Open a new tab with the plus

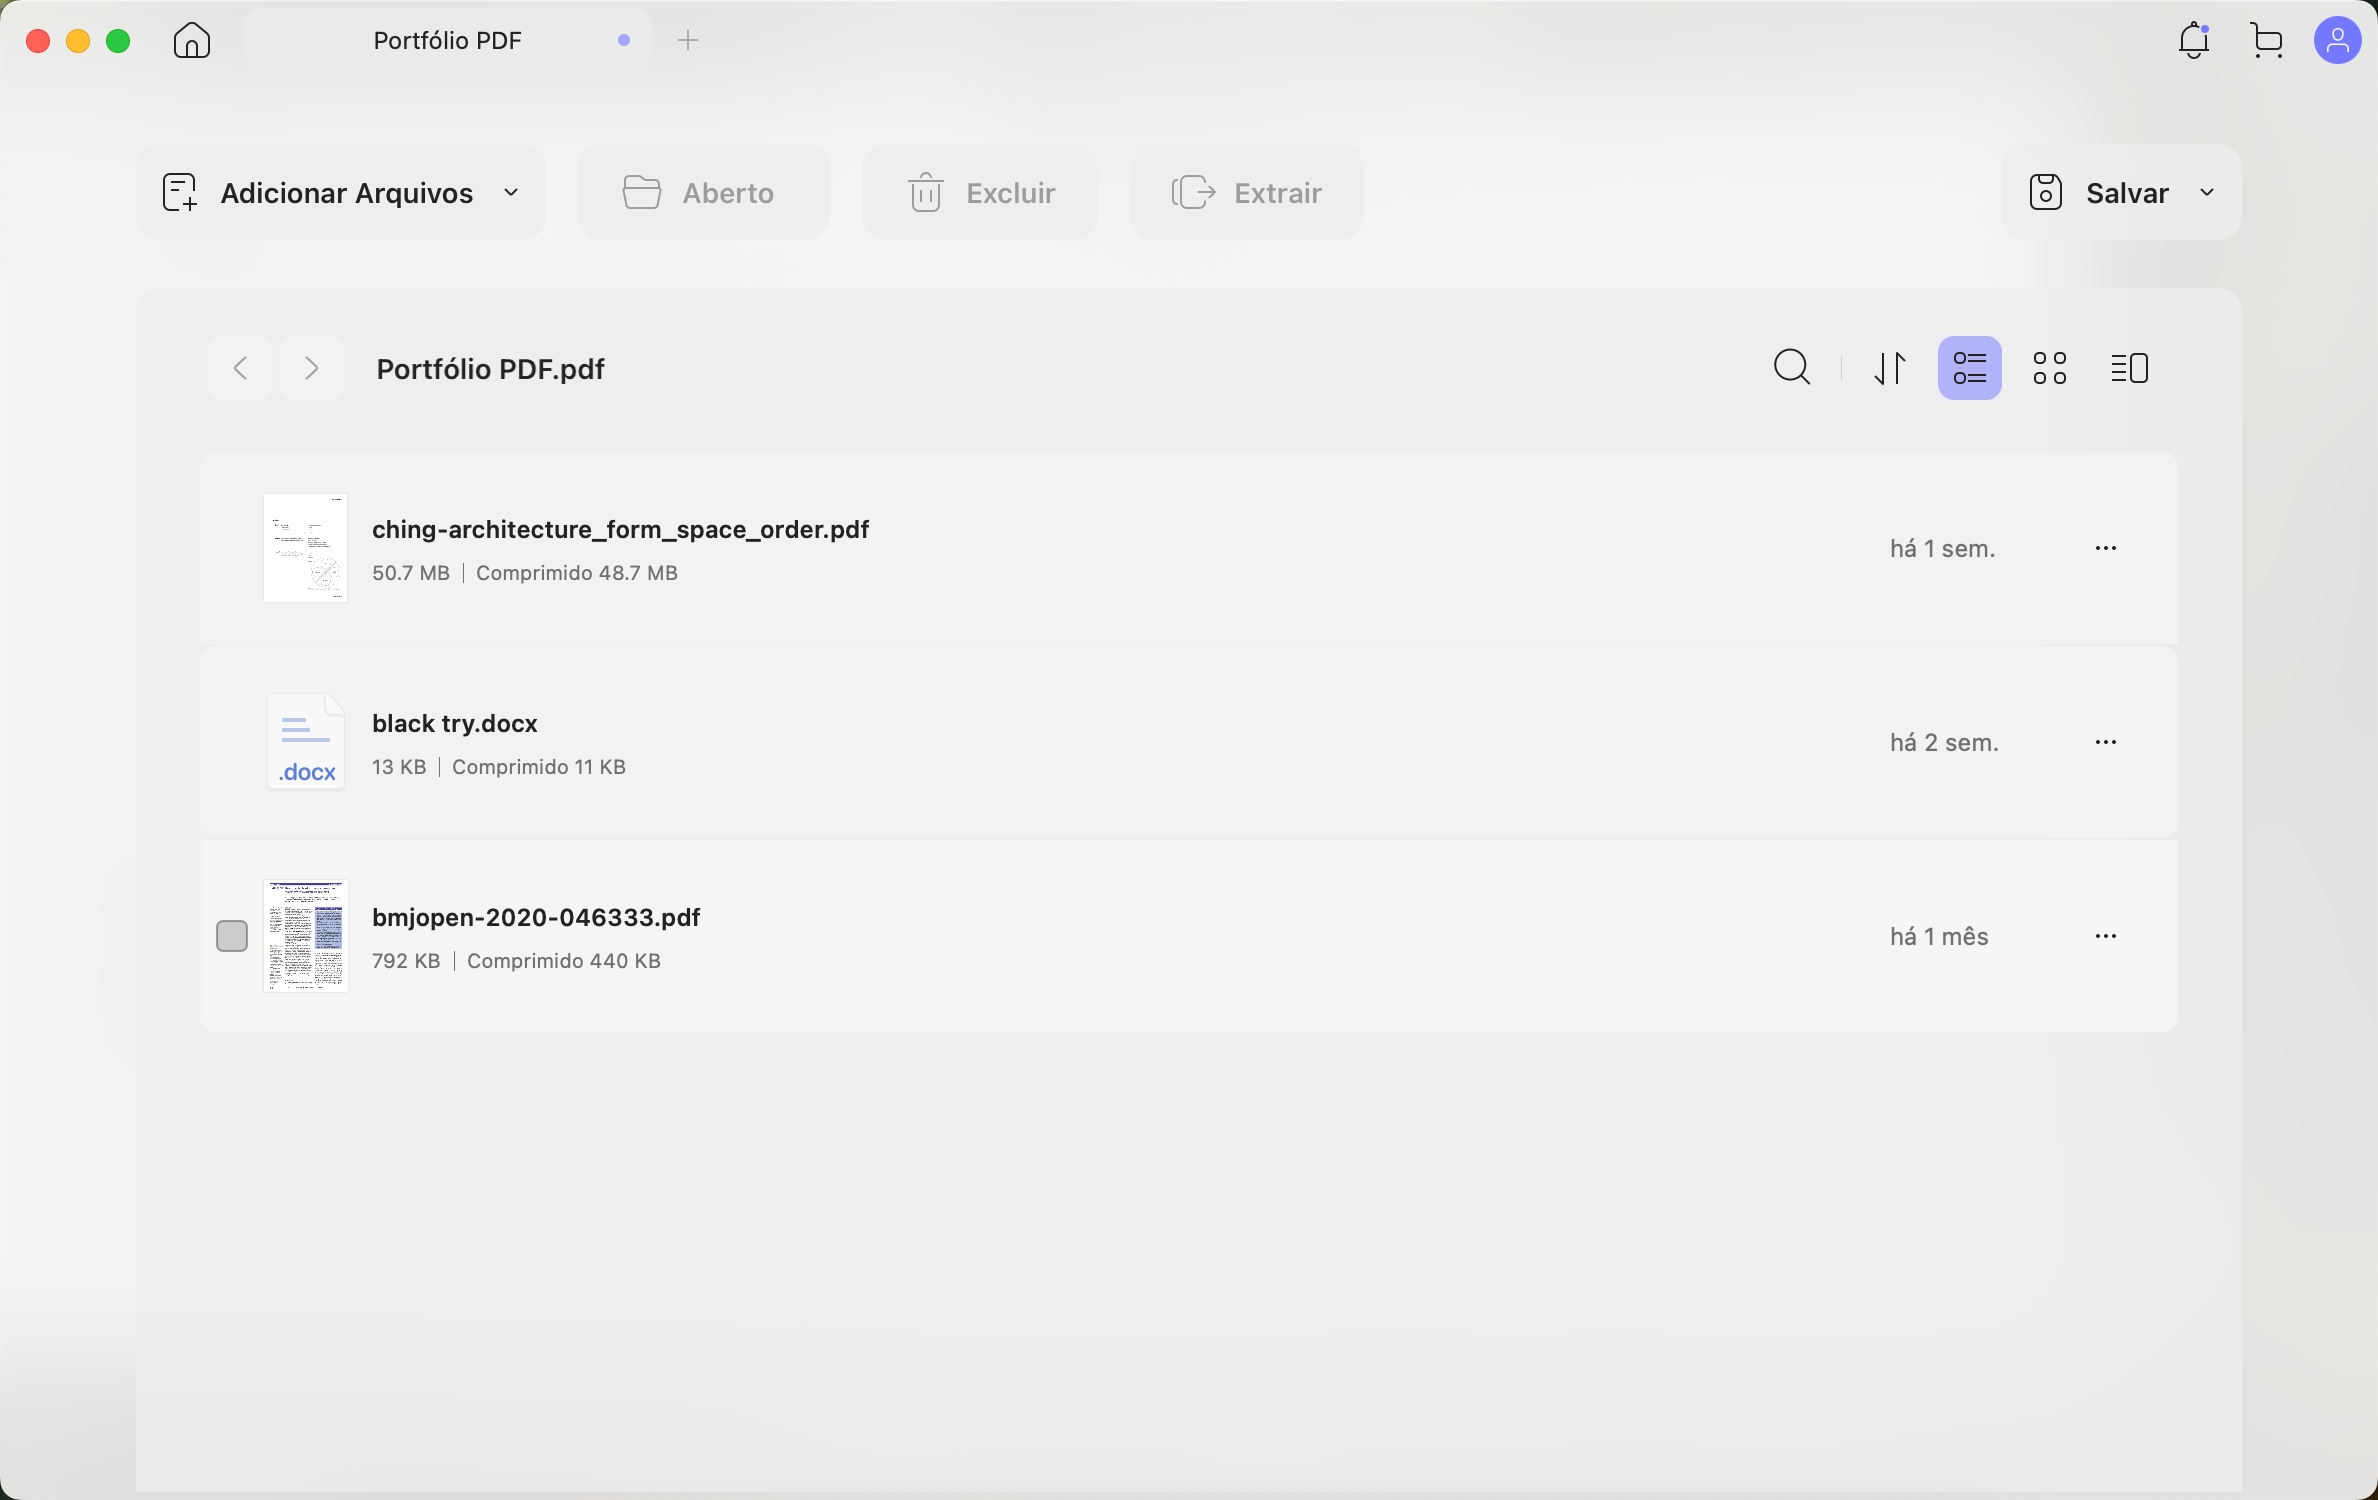pyautogui.click(x=688, y=40)
